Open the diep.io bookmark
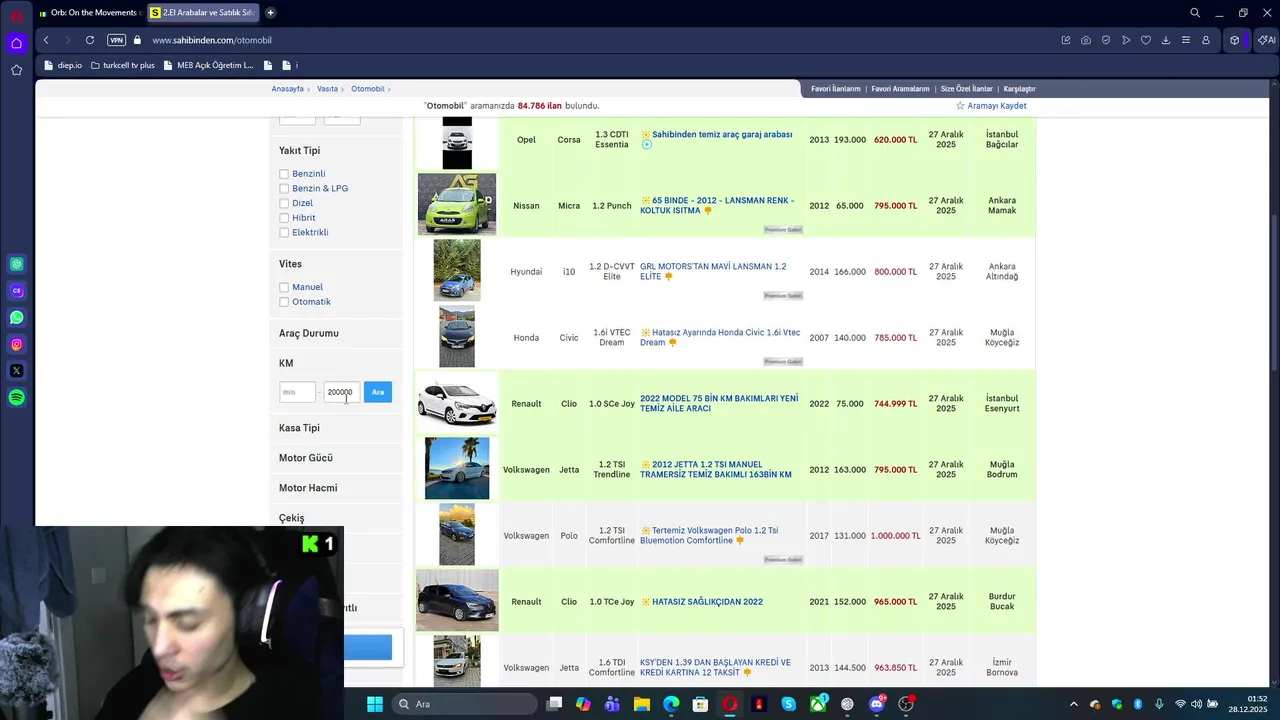 pyautogui.click(x=63, y=65)
